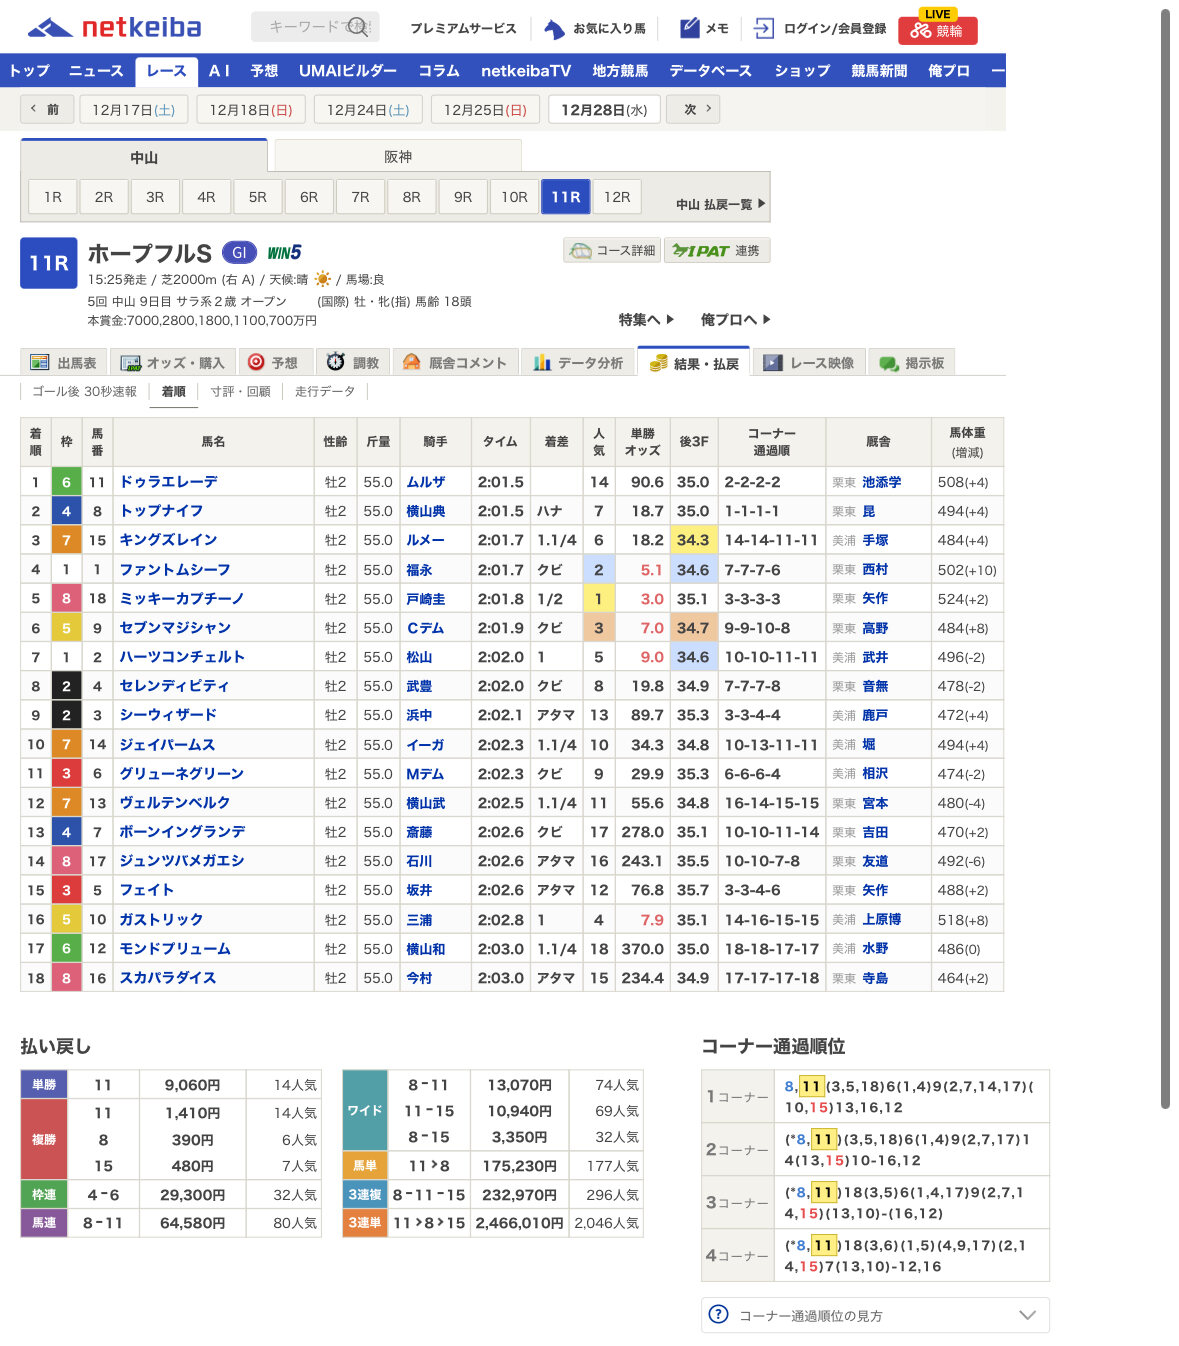
Task: Open the memo pencil icon
Action: [x=690, y=28]
